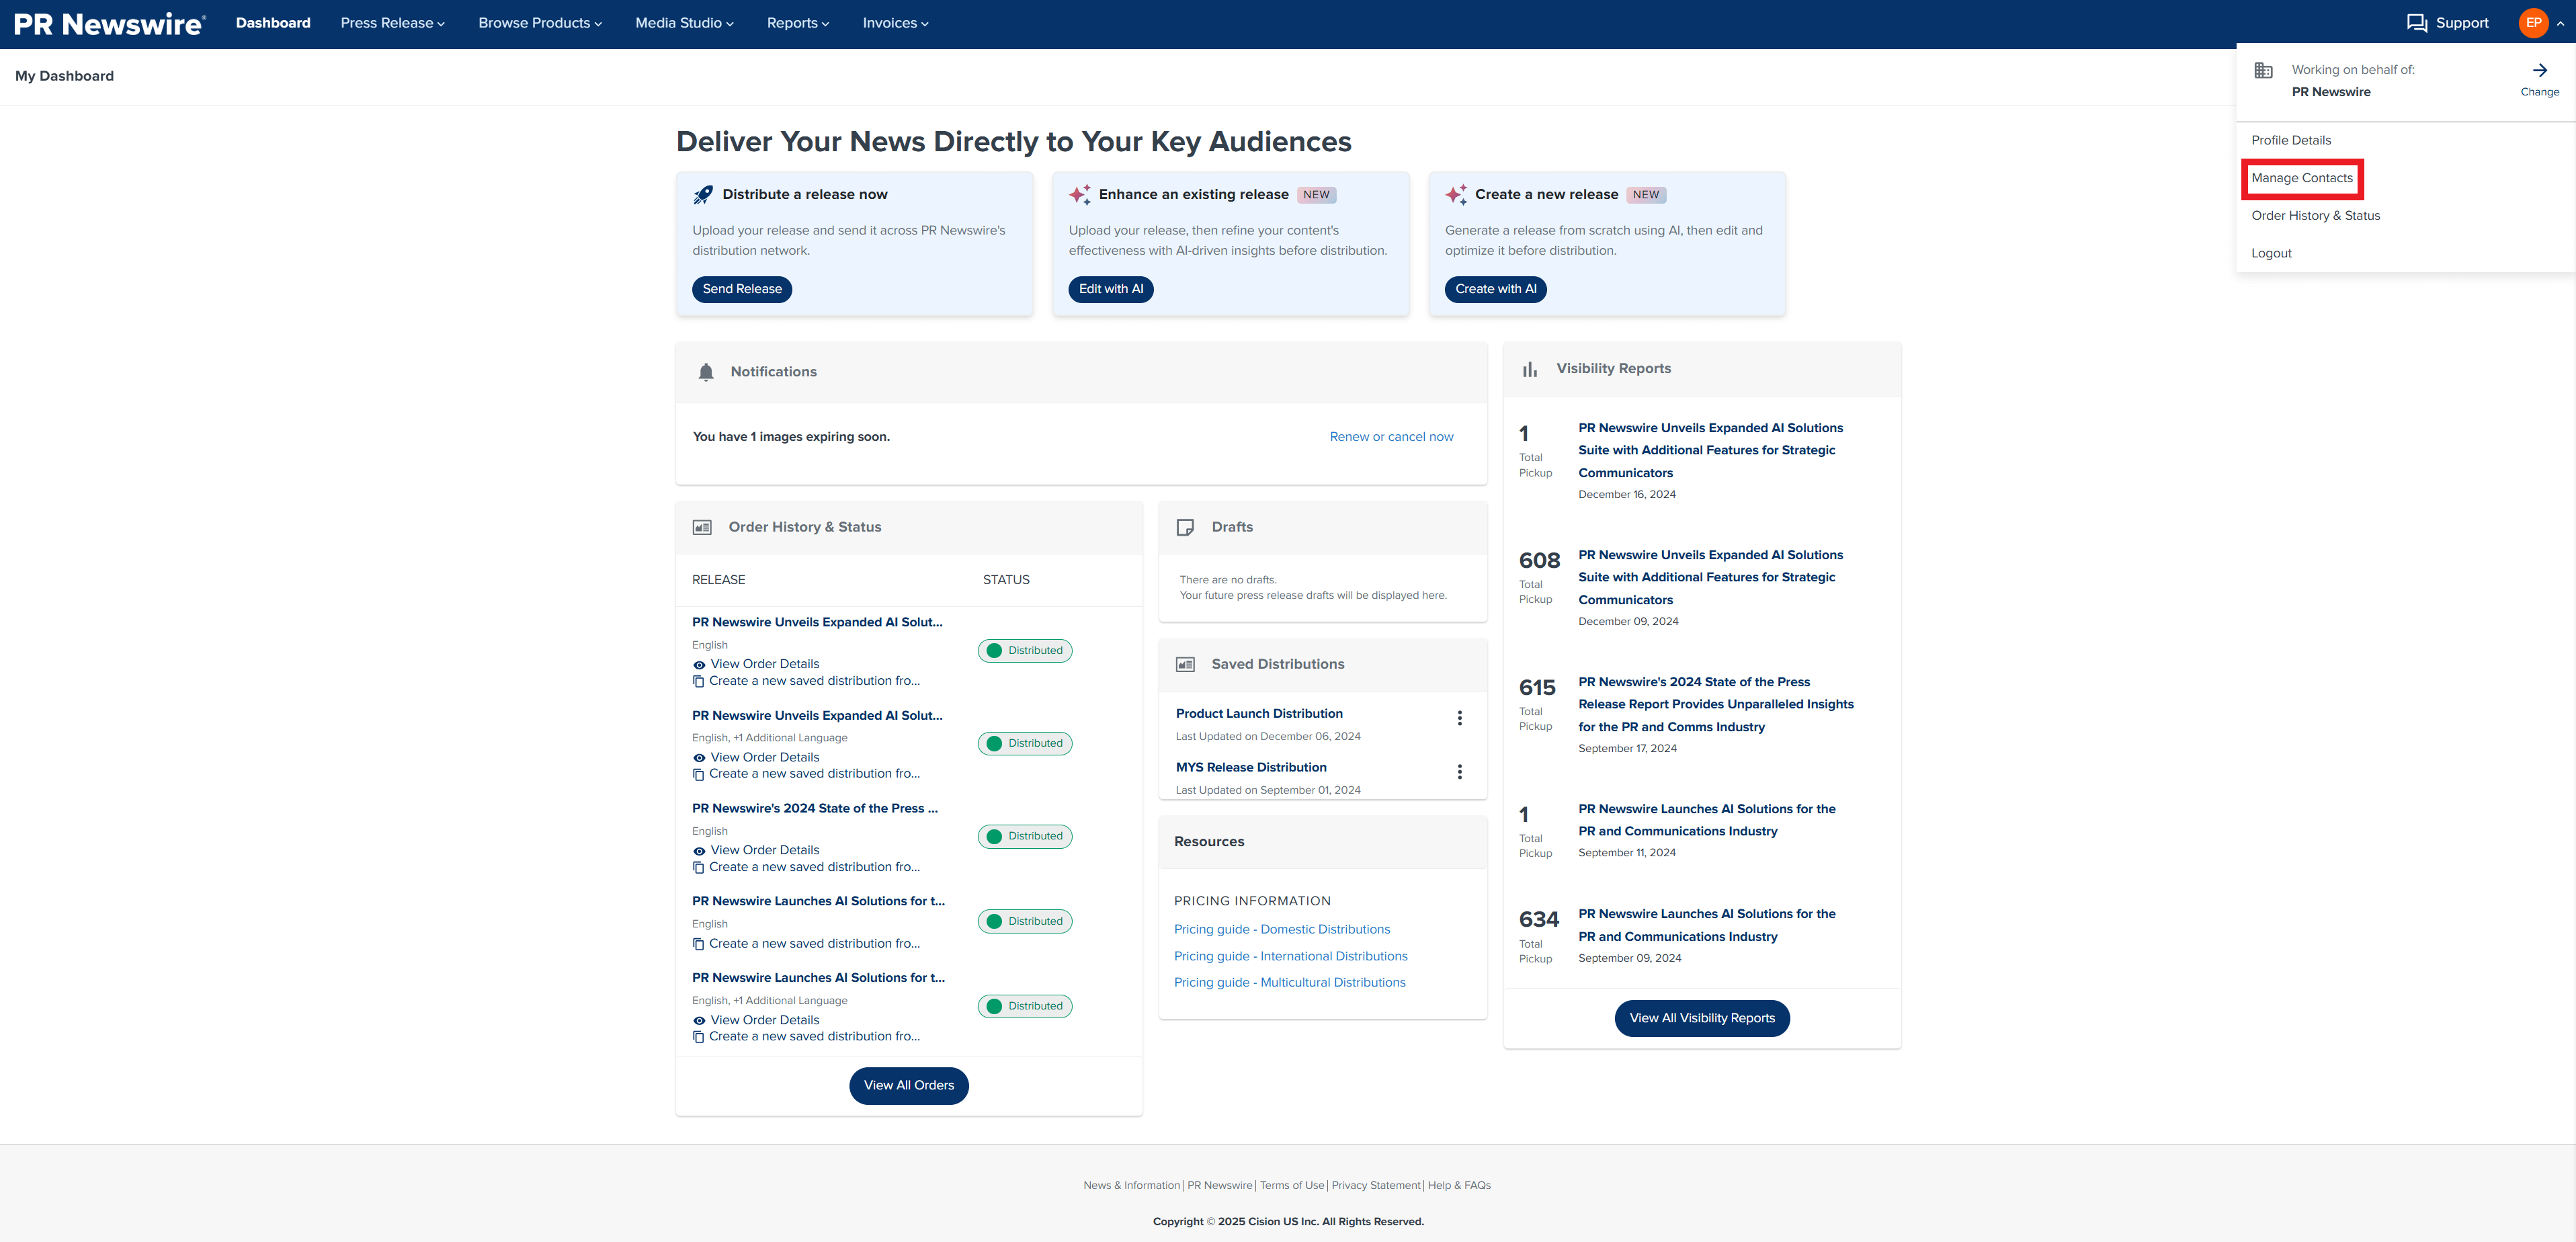Click first release's green Distributed status badge
The width and height of the screenshot is (2576, 1242).
(1024, 651)
